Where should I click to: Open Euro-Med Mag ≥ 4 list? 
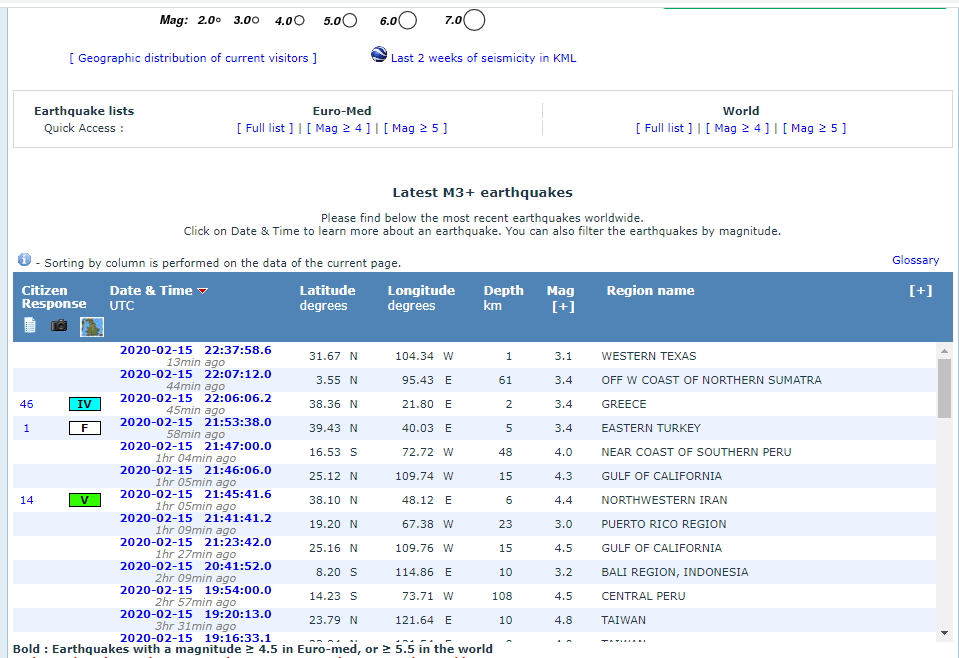click(x=339, y=128)
